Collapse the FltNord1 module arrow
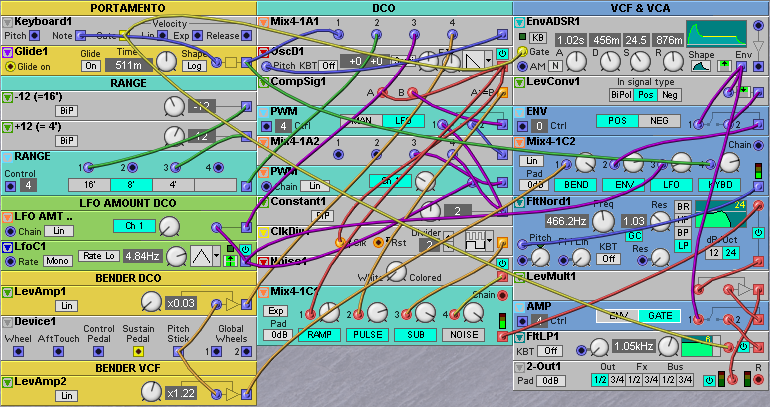Image resolution: width=770 pixels, height=407 pixels. pos(521,205)
